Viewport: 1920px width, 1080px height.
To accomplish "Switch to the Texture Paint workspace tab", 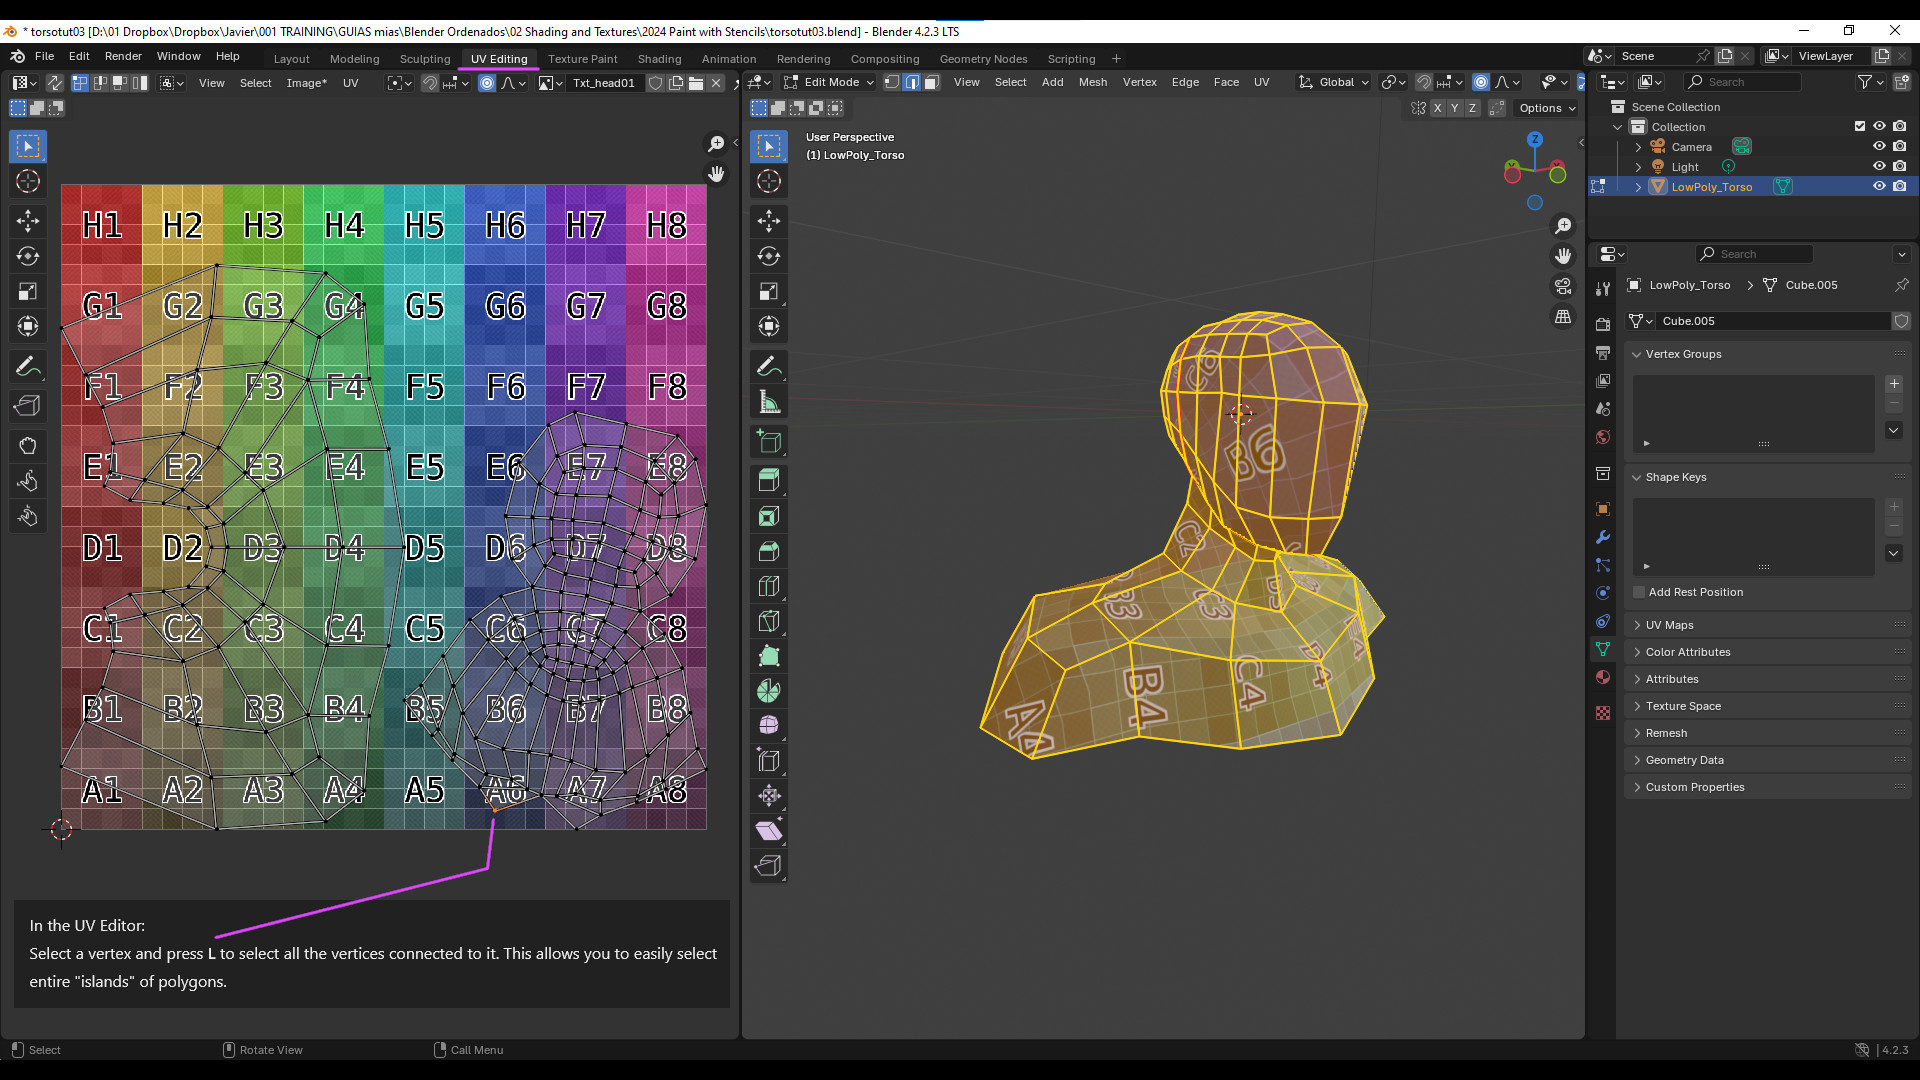I will tap(582, 59).
